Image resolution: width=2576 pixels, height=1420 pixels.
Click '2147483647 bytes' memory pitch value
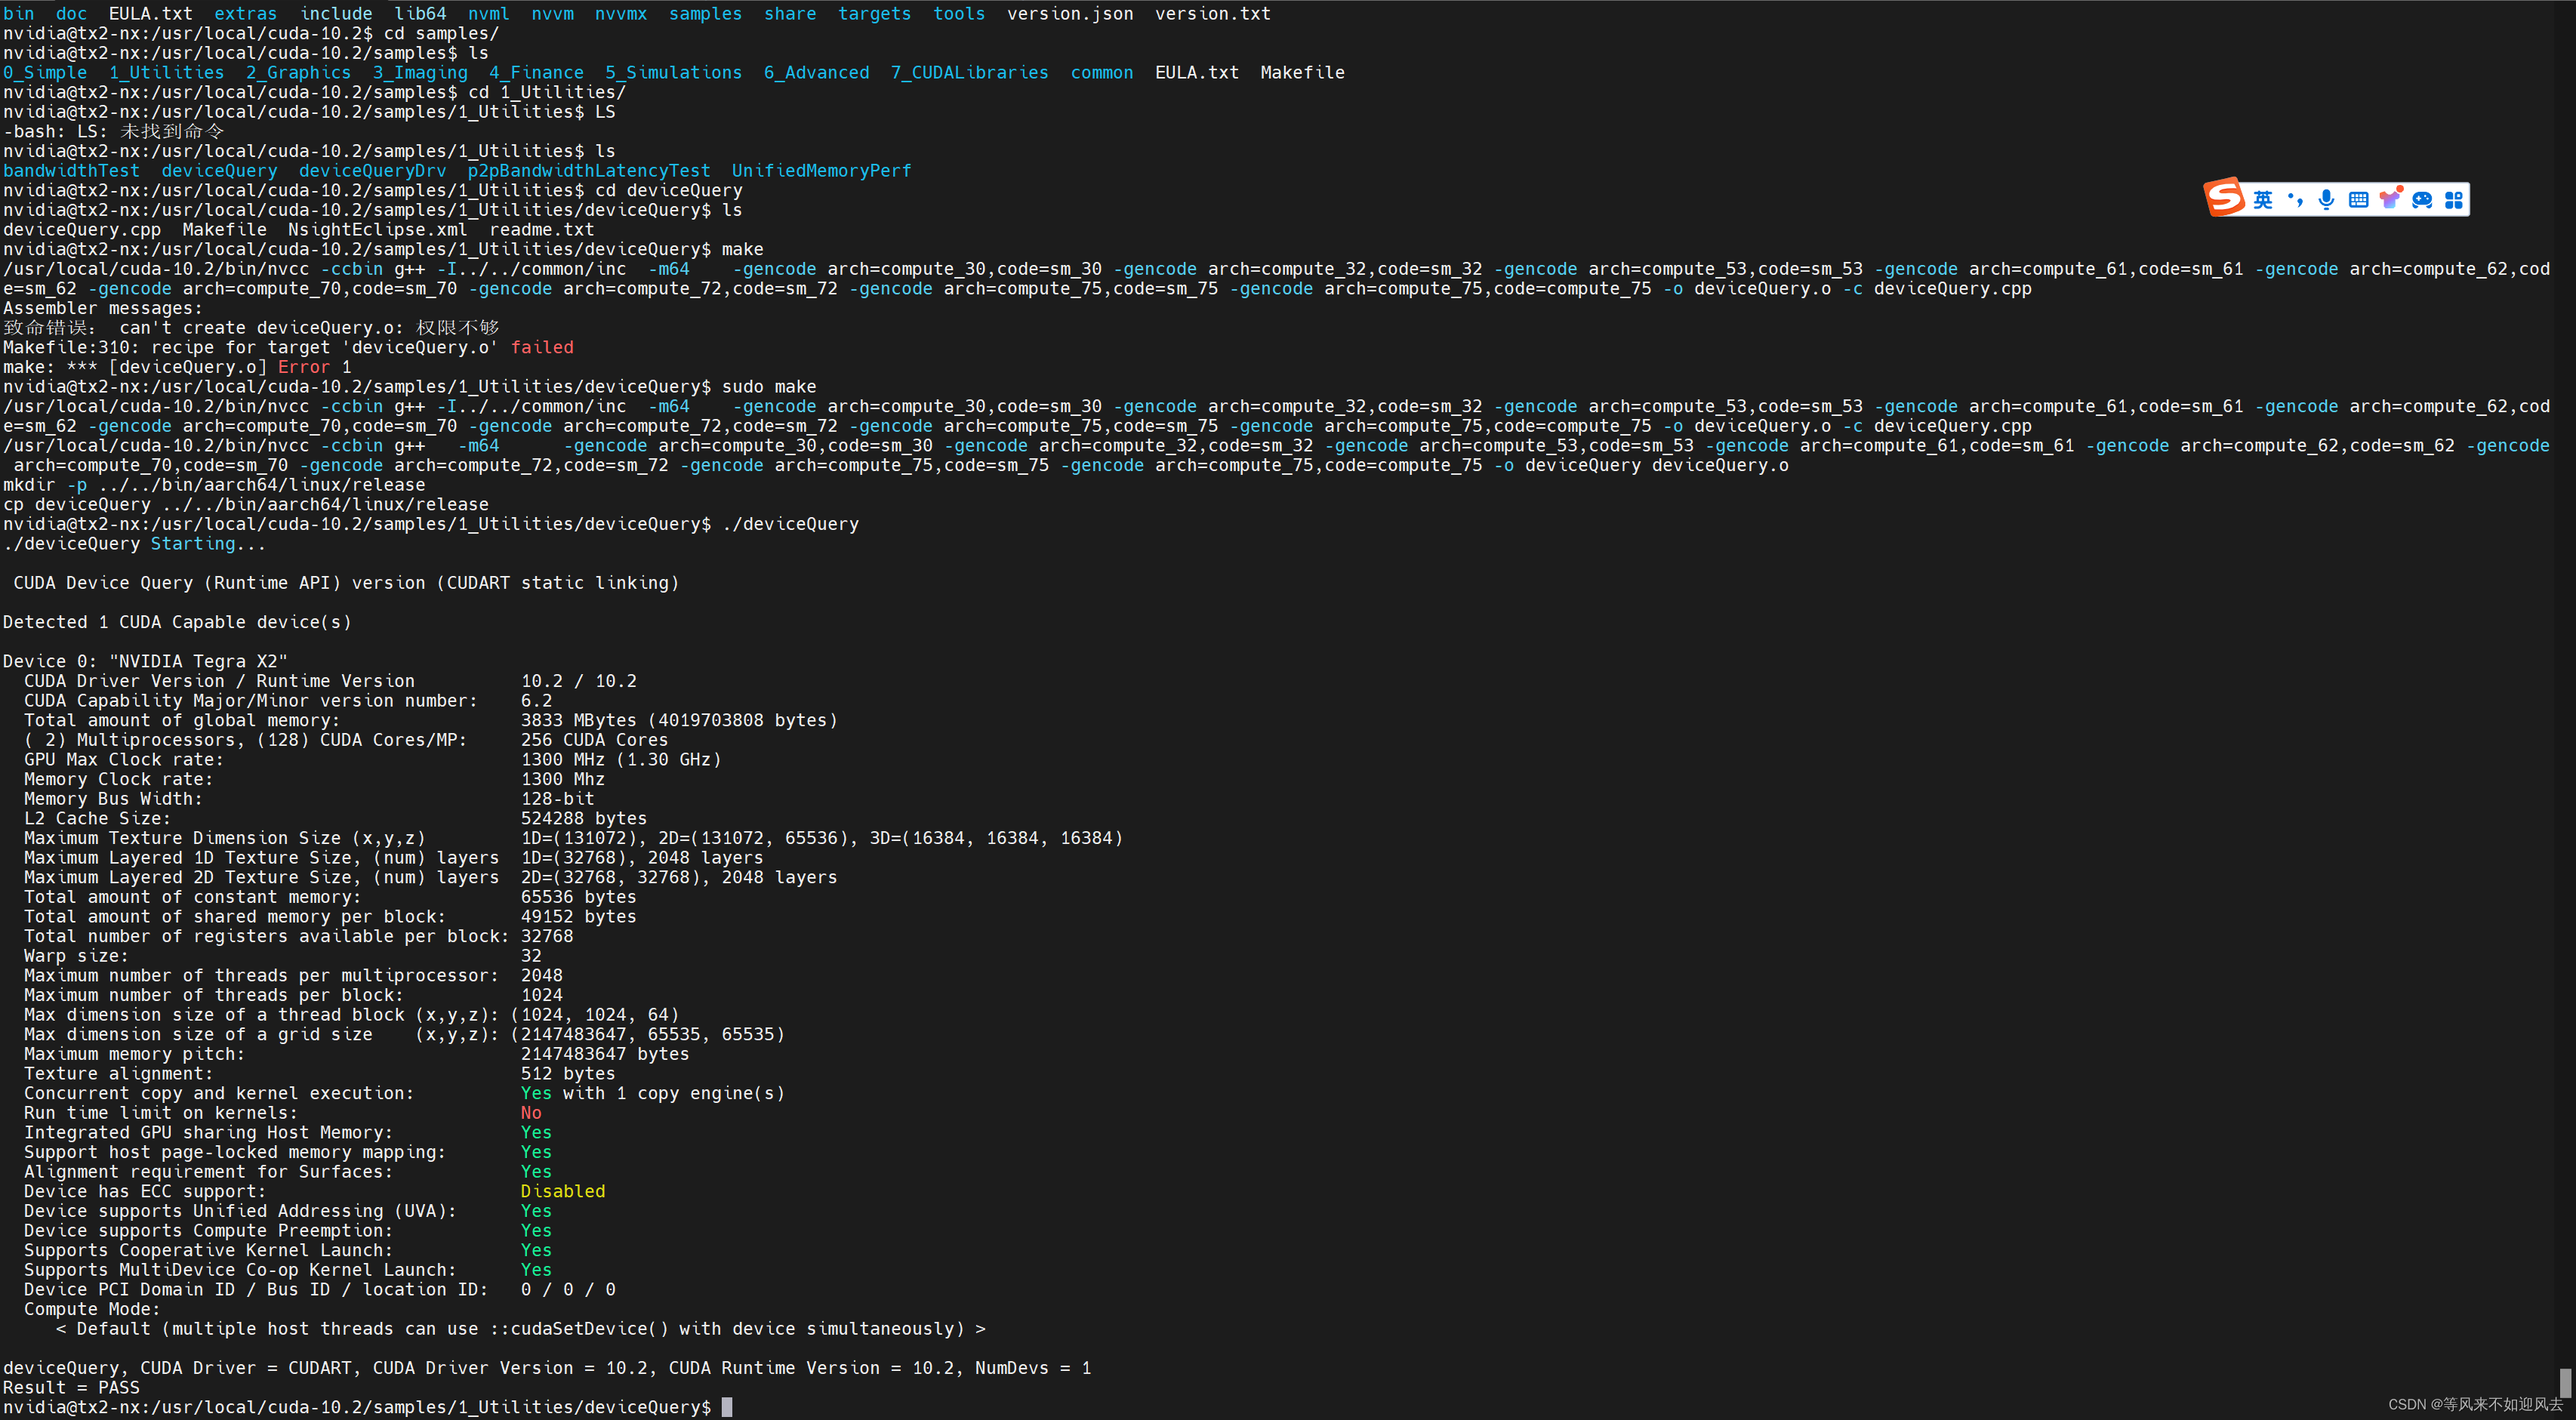tap(605, 1054)
